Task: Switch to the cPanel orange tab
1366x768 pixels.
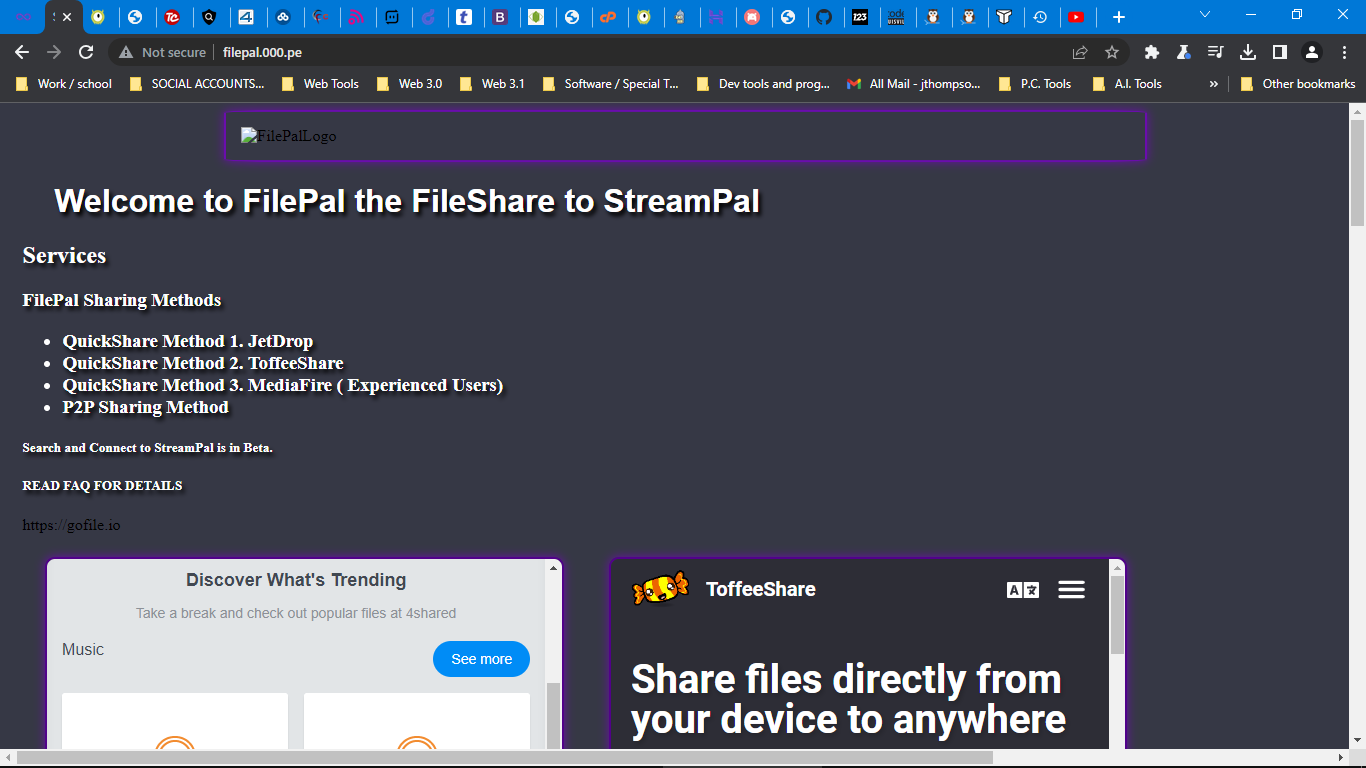Action: point(608,17)
